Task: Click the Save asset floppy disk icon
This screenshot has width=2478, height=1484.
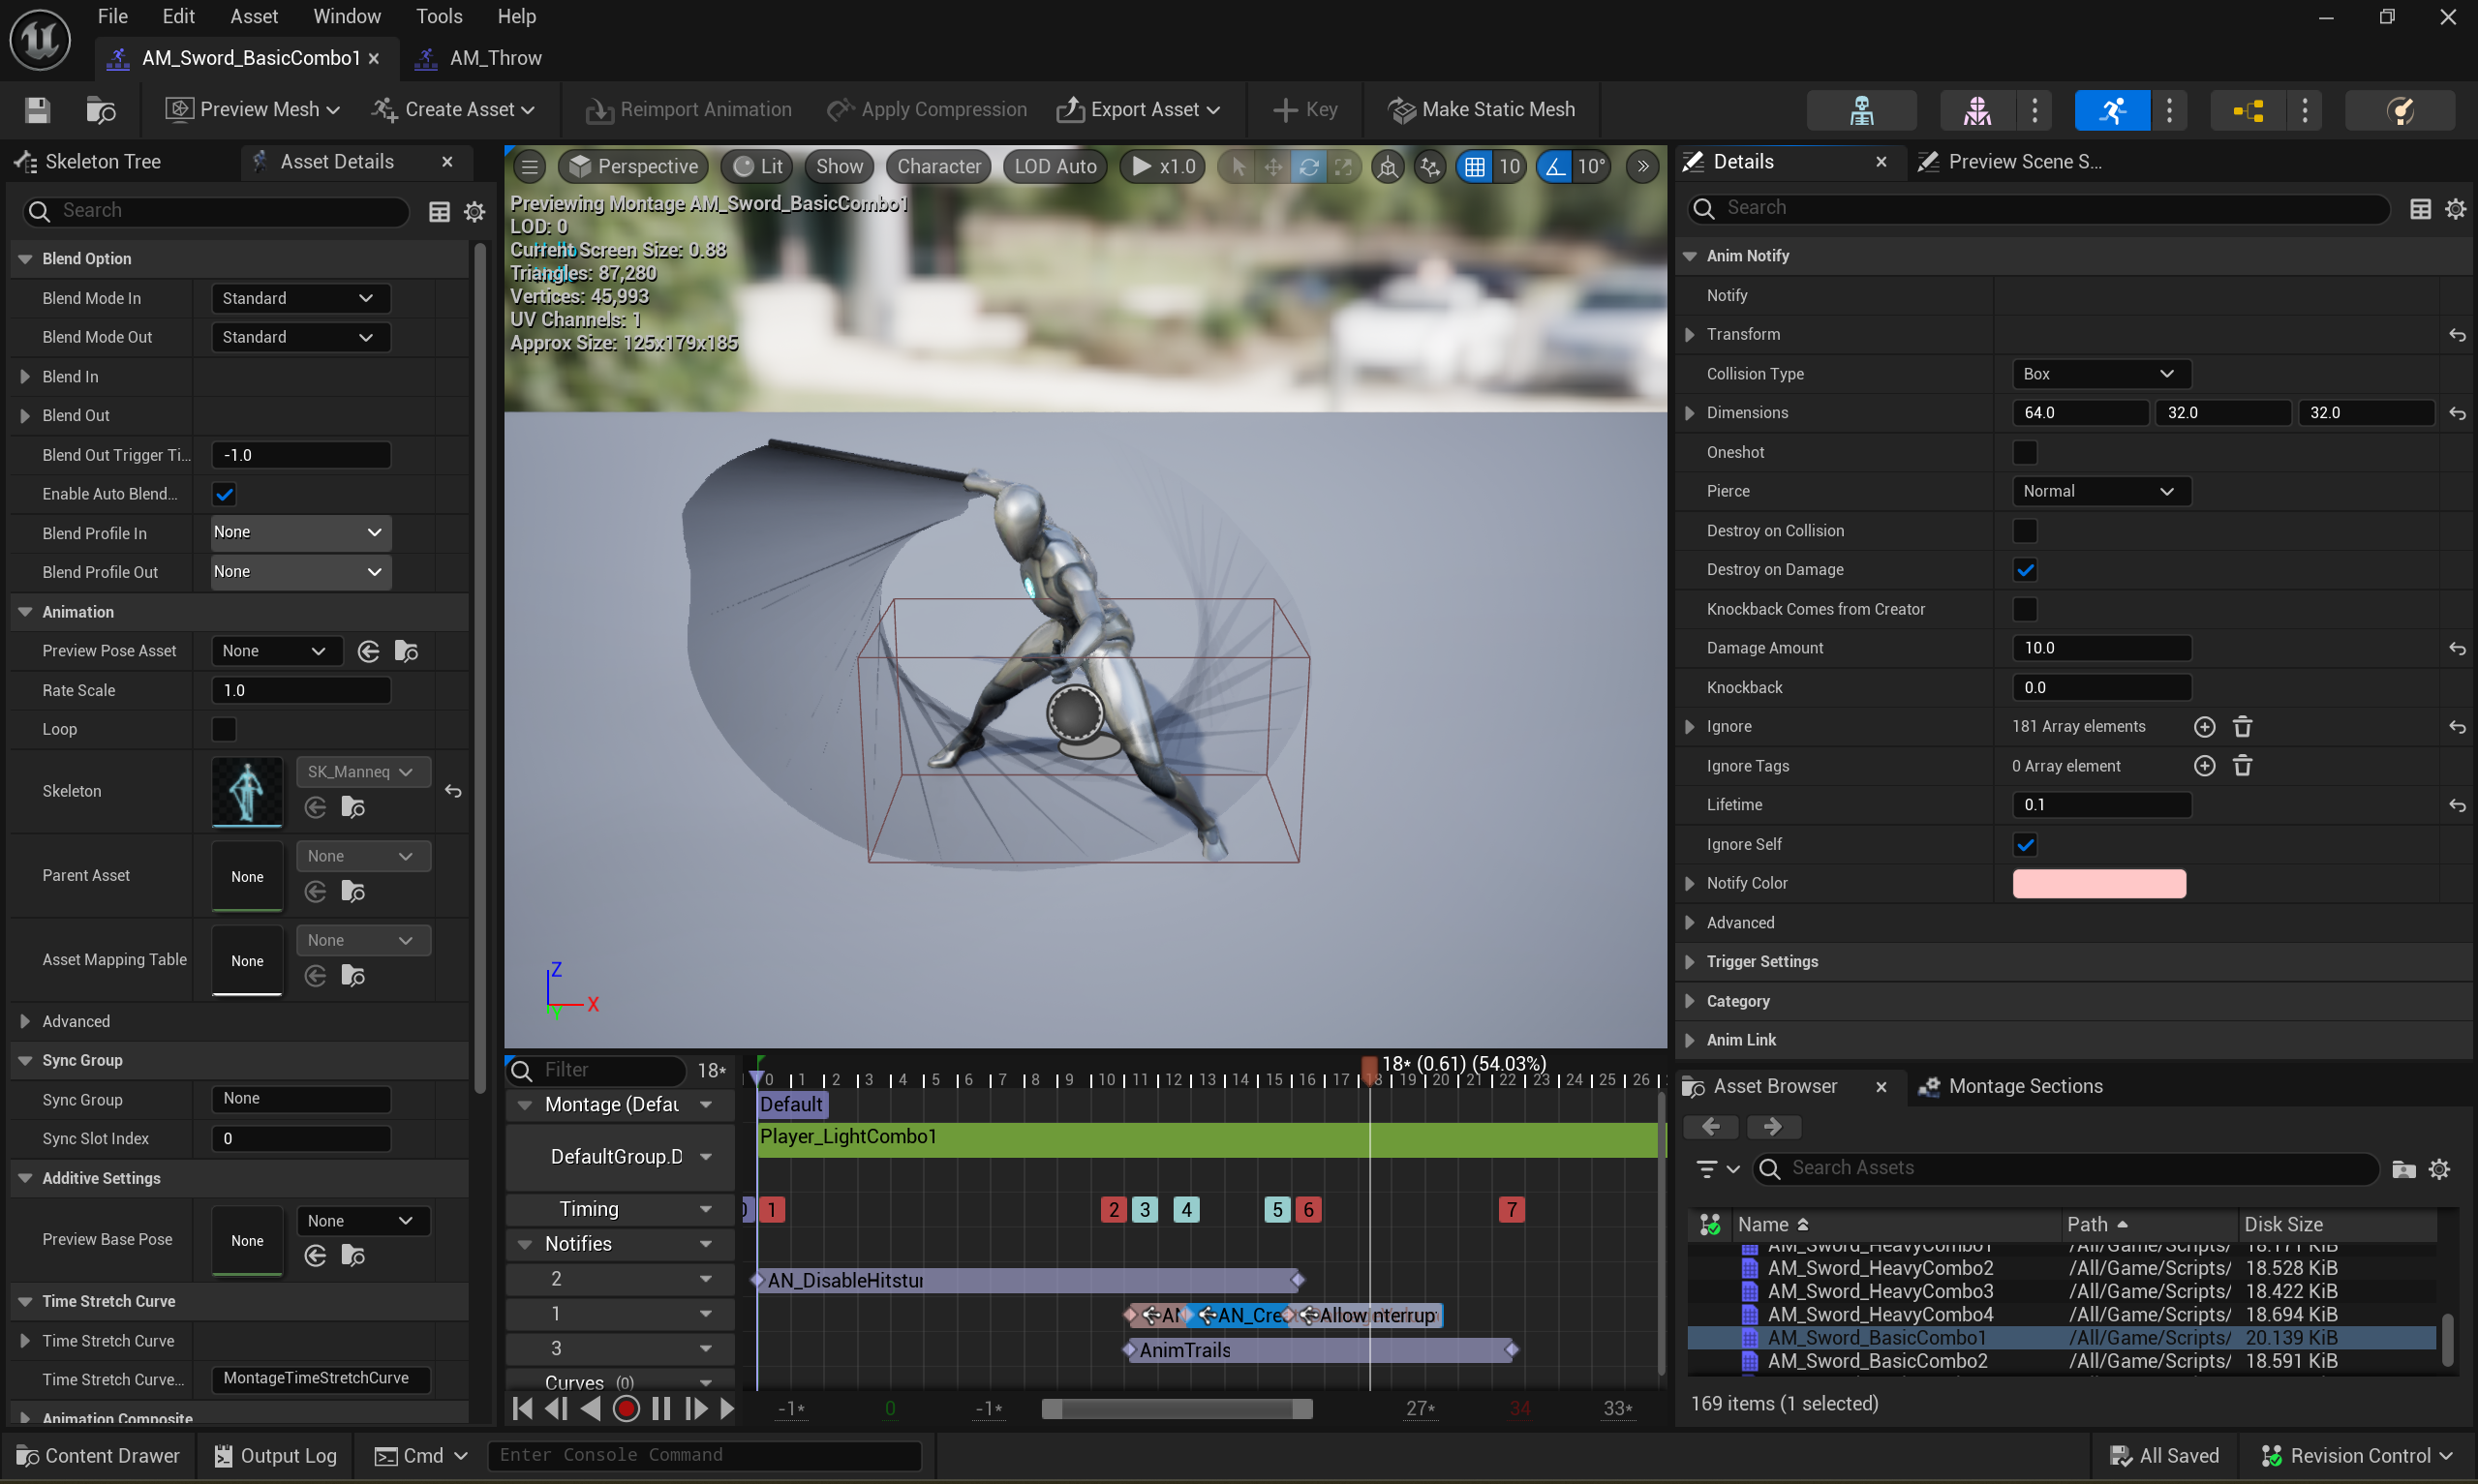Action: coord(37,110)
